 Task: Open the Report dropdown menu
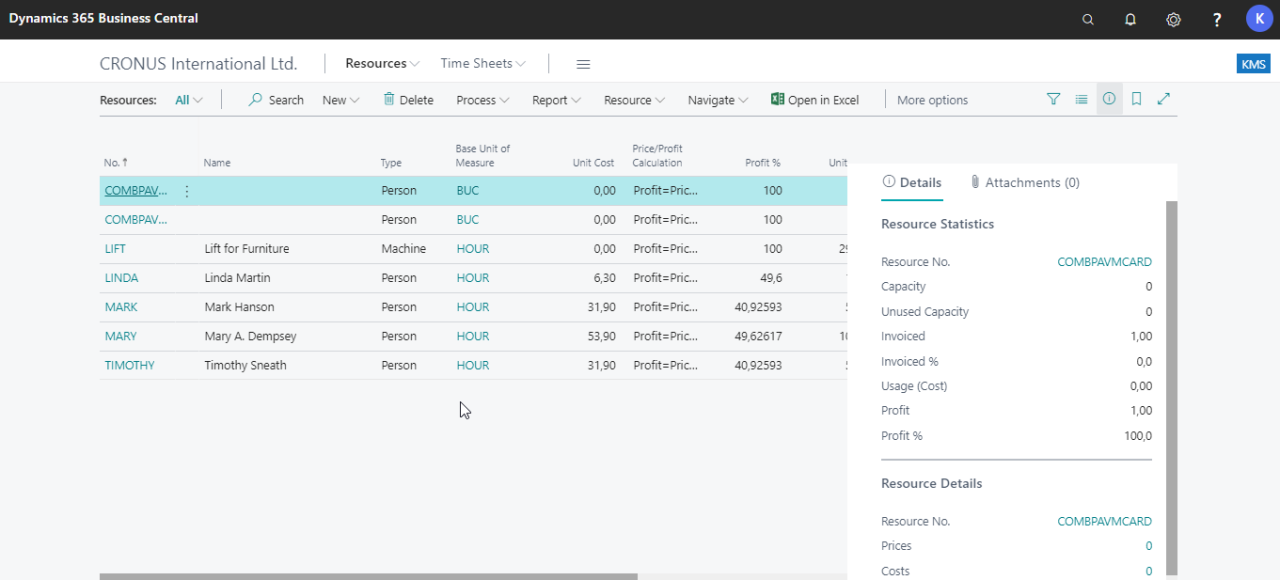[x=557, y=100]
